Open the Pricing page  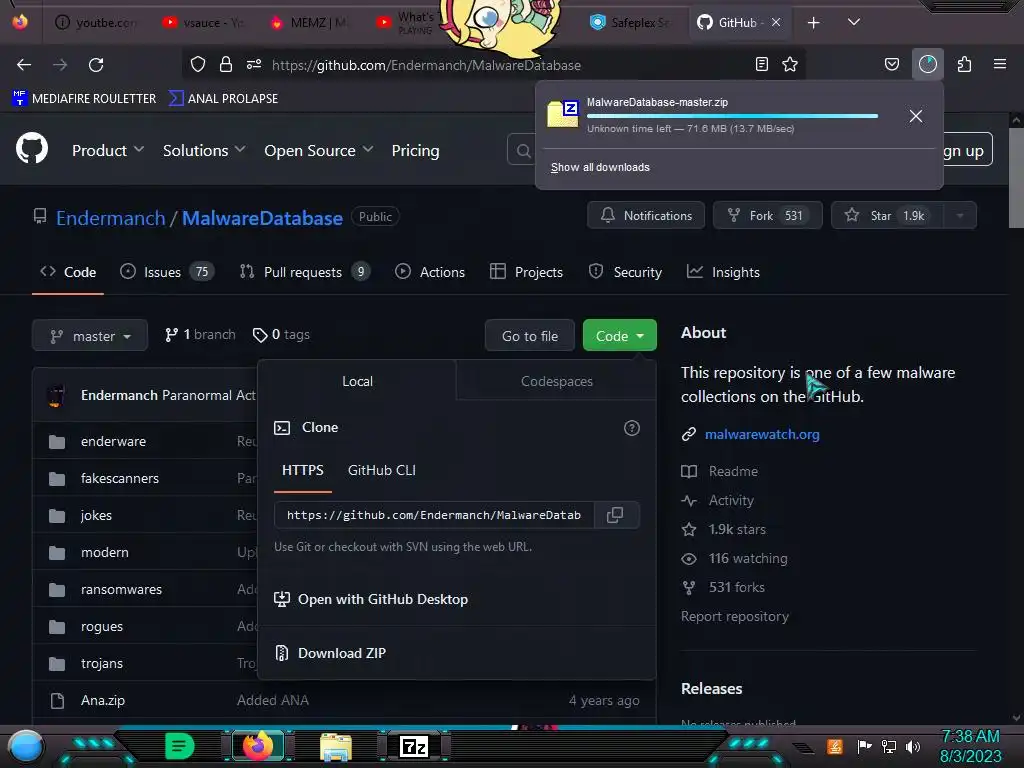(x=415, y=150)
